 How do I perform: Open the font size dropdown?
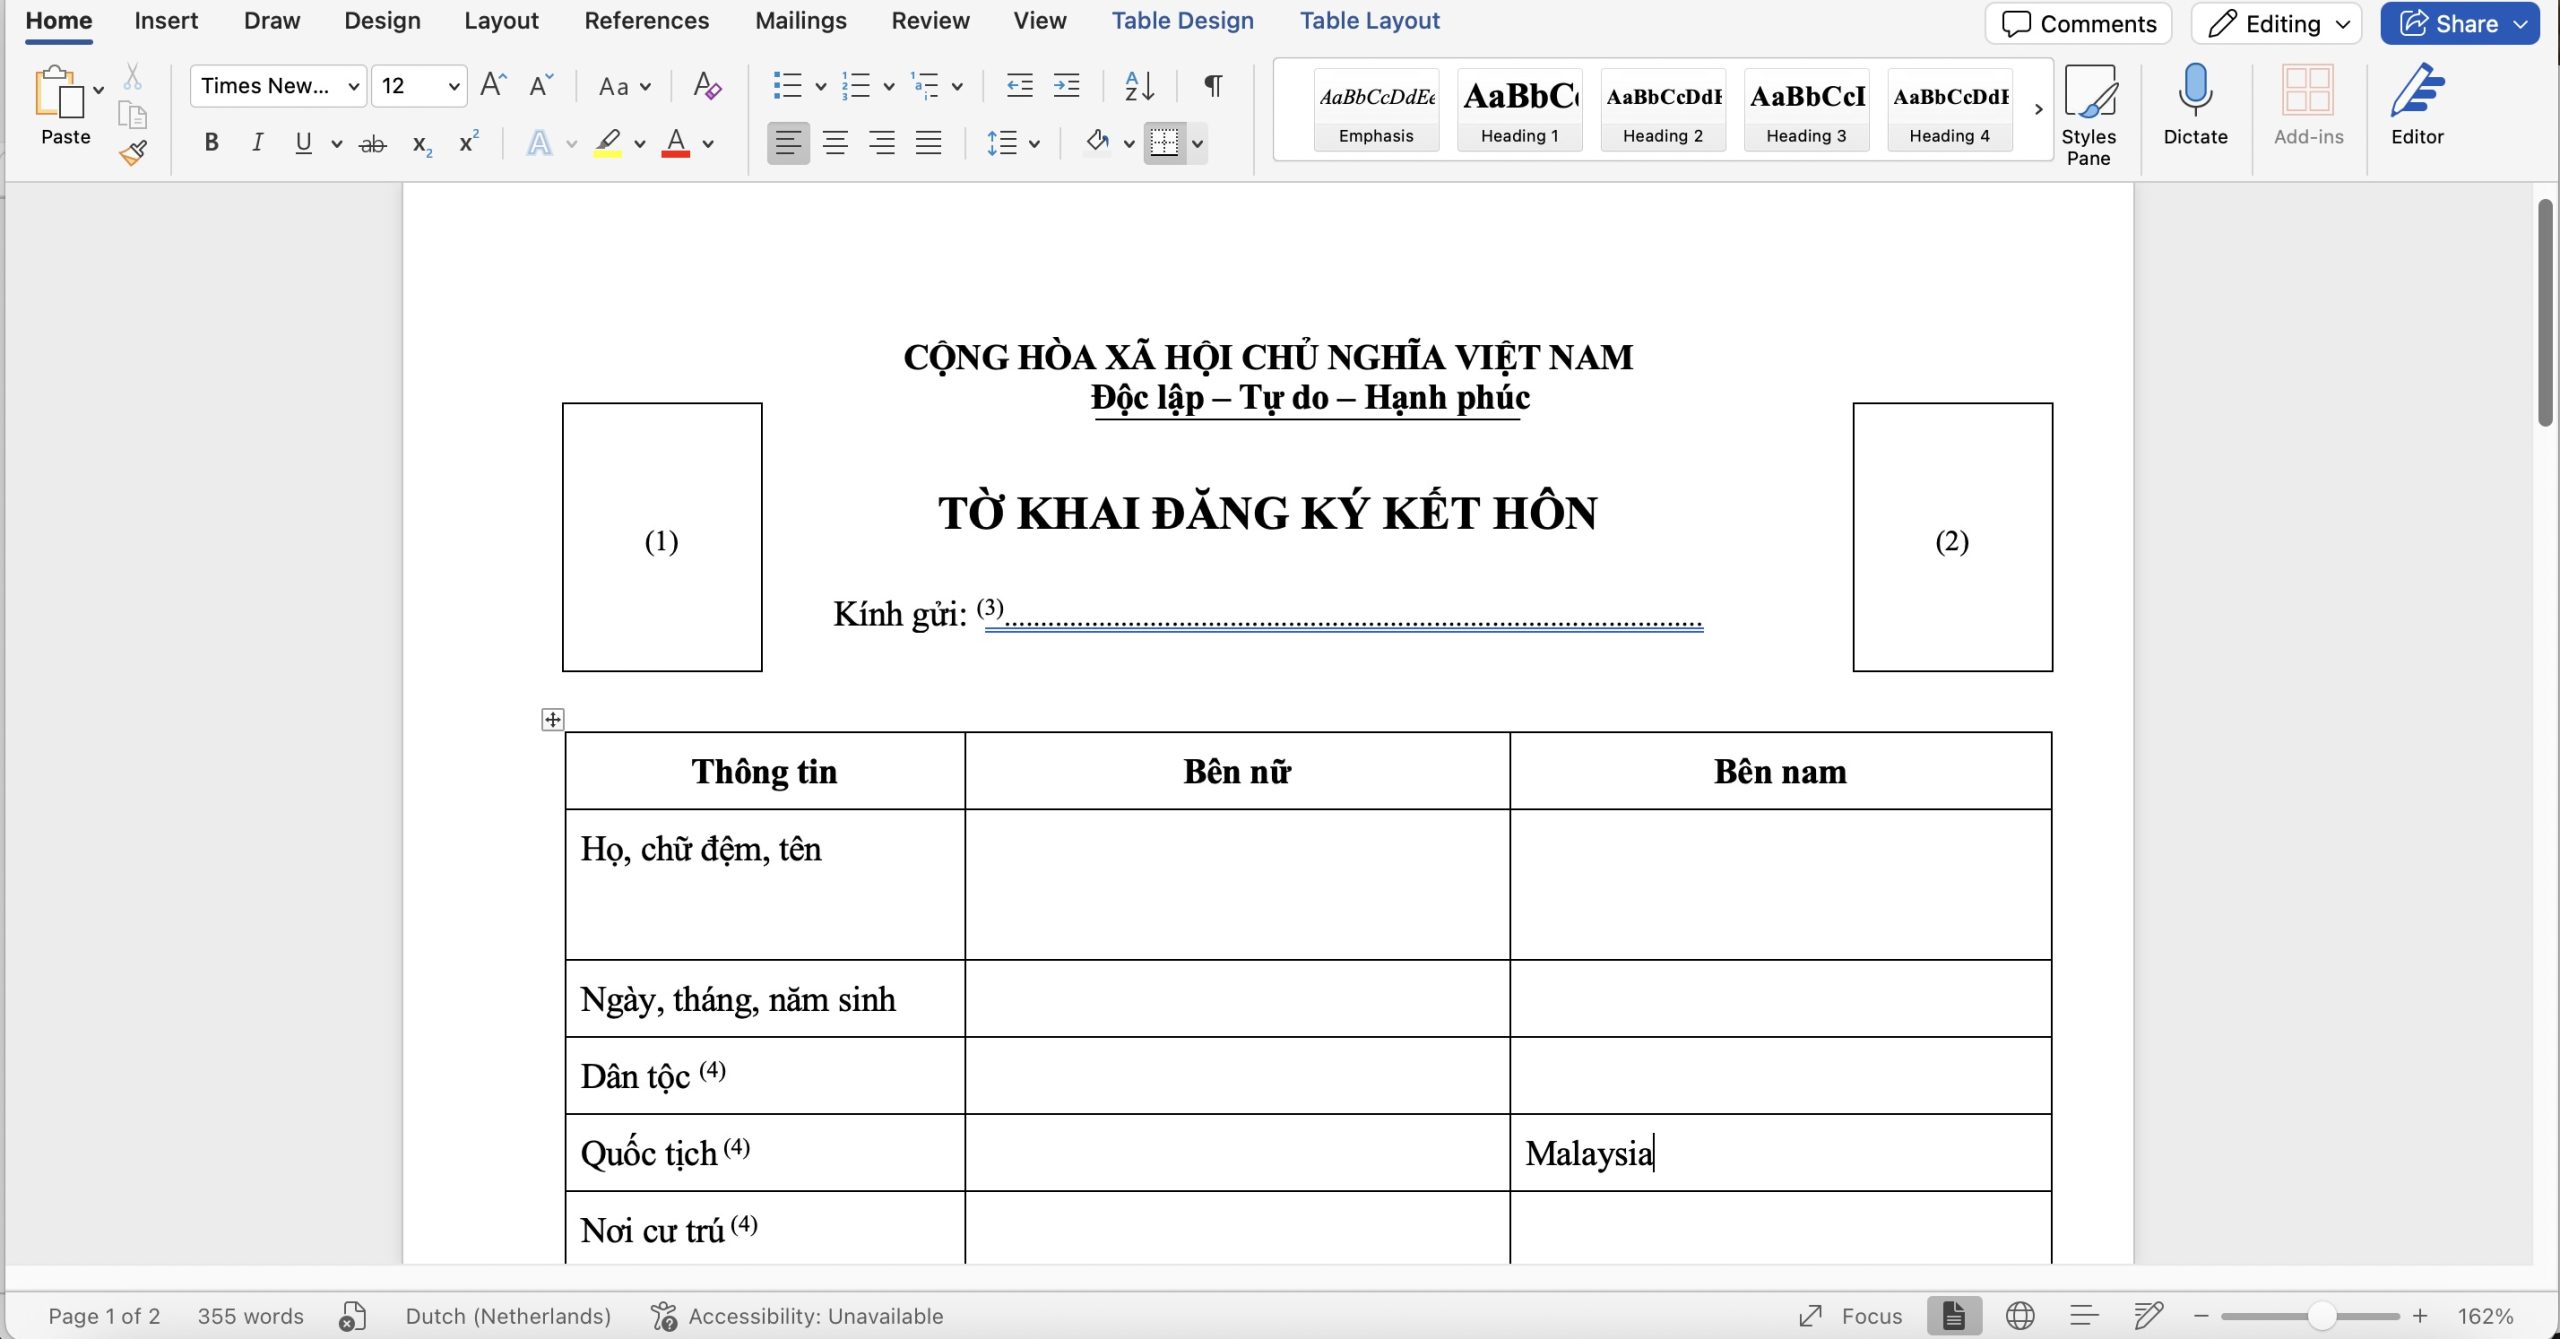click(454, 86)
